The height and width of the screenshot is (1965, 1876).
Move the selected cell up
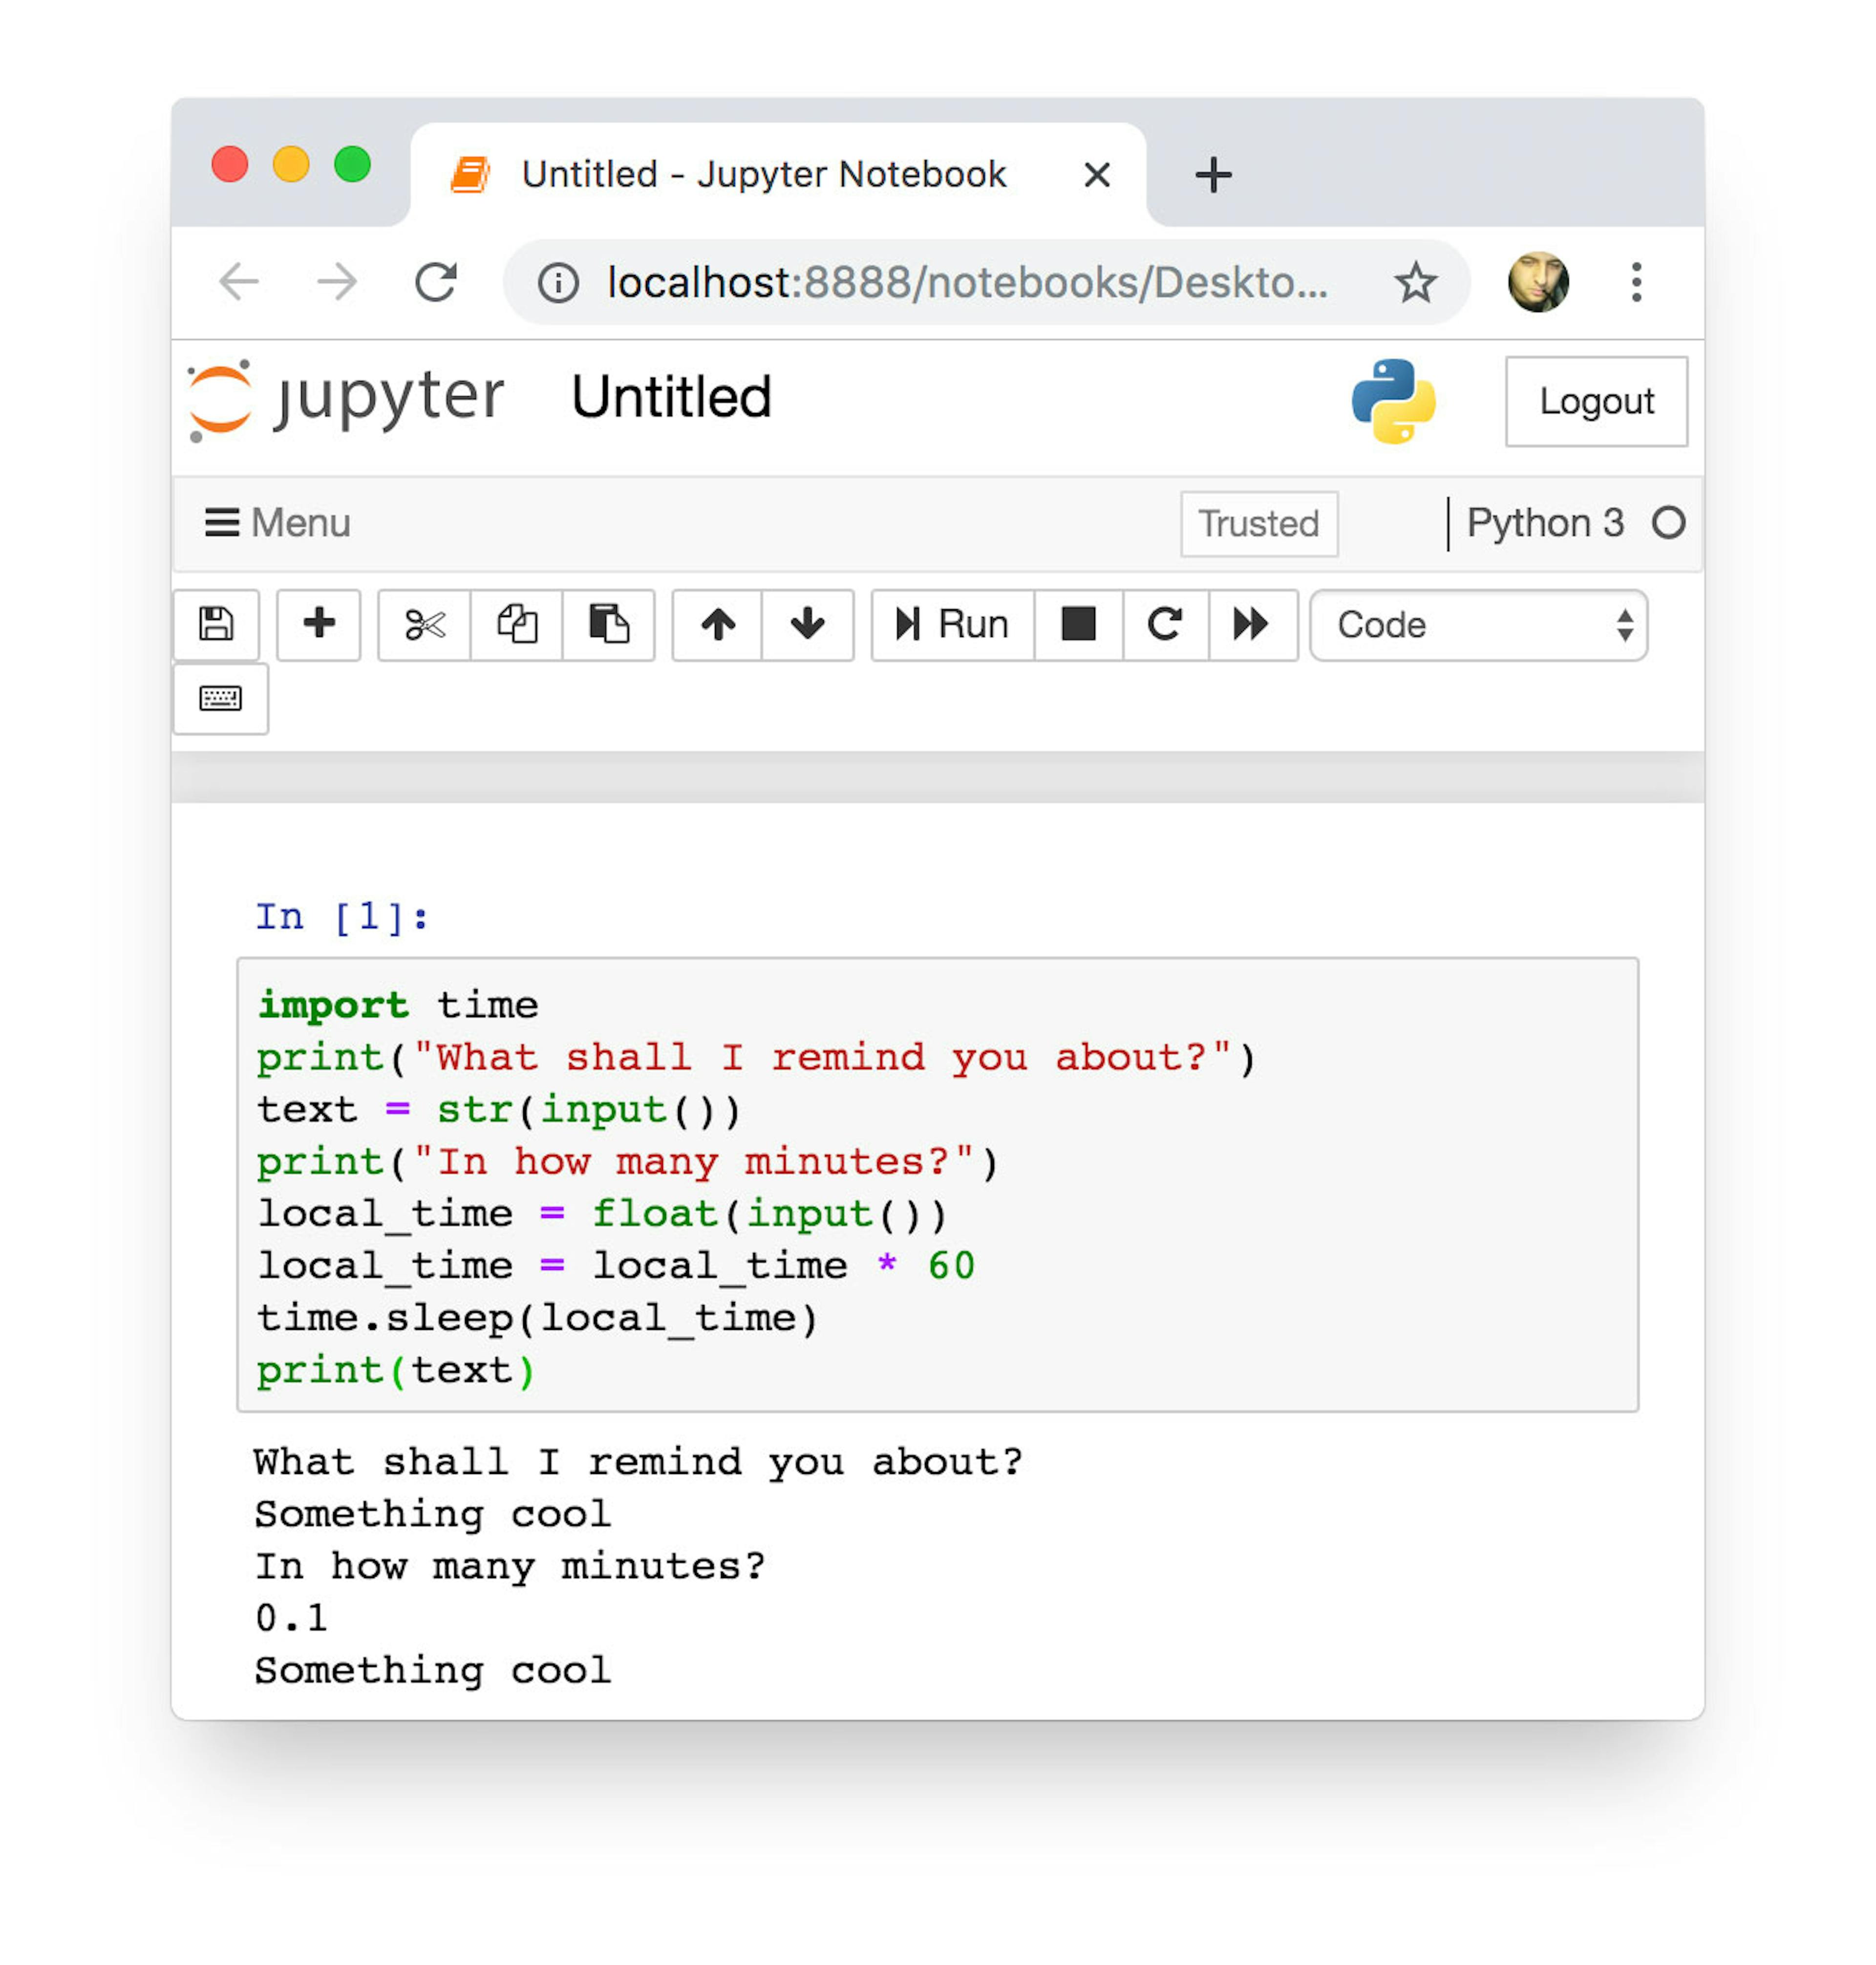[717, 625]
